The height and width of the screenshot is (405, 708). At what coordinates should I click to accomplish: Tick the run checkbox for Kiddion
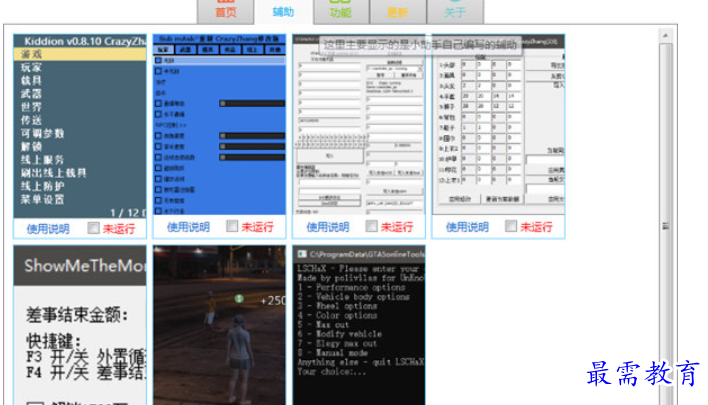click(x=93, y=228)
